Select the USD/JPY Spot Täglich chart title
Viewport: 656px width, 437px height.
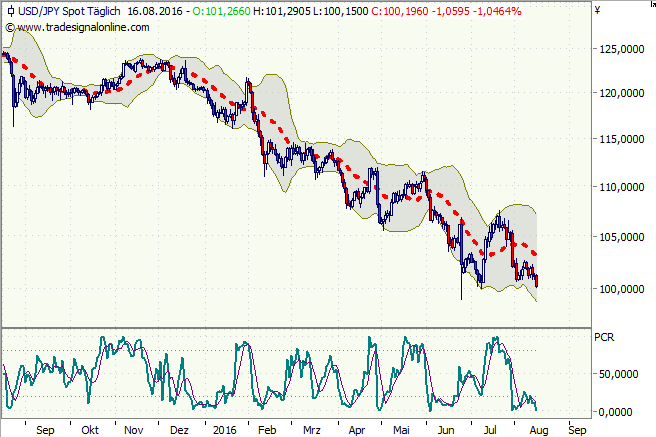click(x=69, y=11)
